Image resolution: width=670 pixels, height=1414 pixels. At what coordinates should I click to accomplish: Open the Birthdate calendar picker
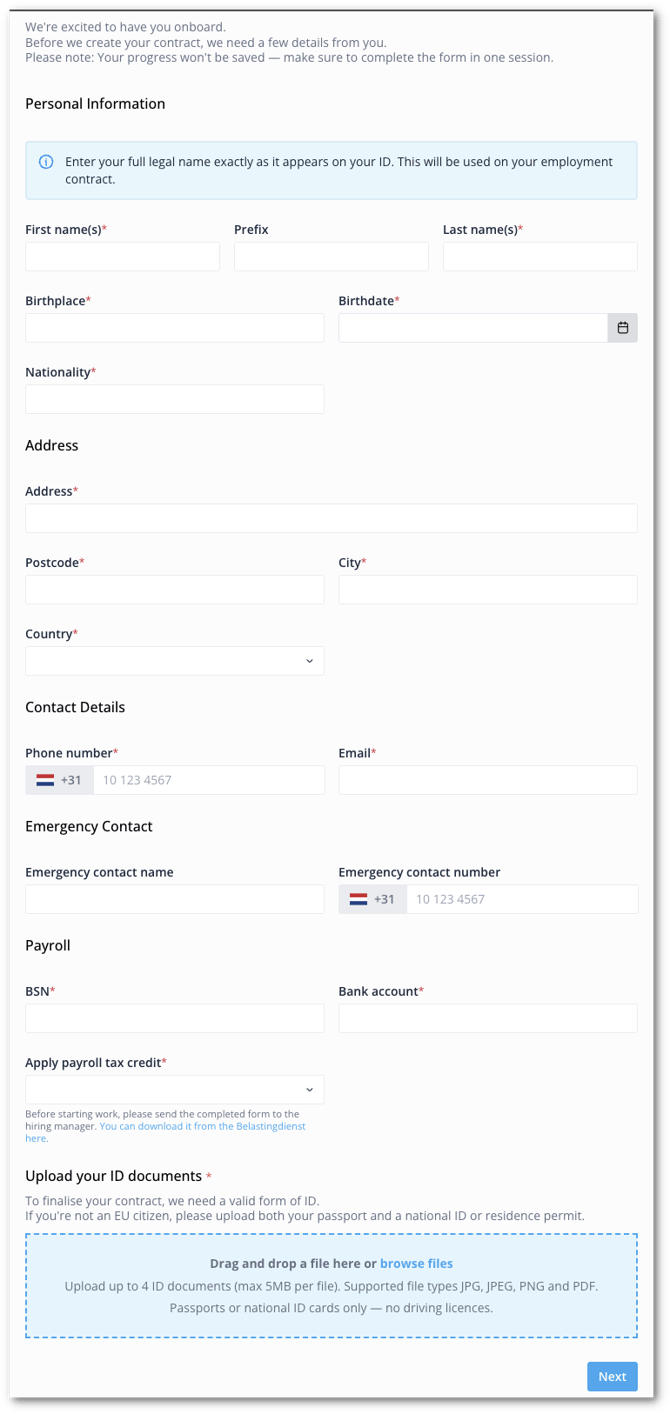(x=623, y=327)
